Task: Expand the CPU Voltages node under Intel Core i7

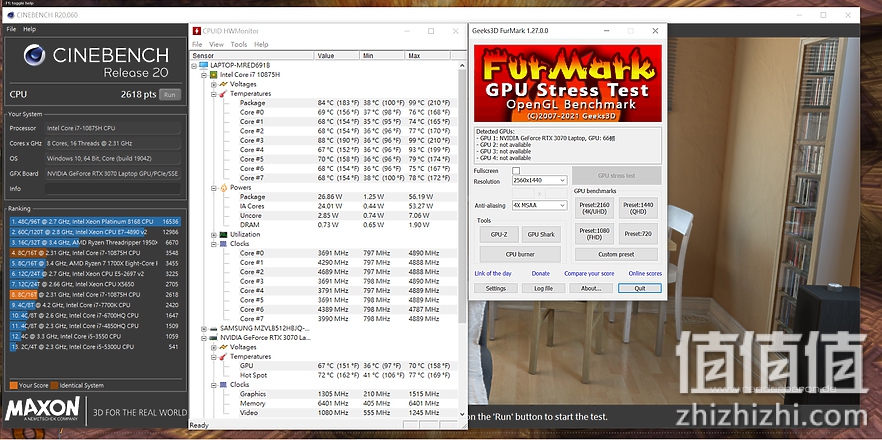Action: tap(214, 84)
